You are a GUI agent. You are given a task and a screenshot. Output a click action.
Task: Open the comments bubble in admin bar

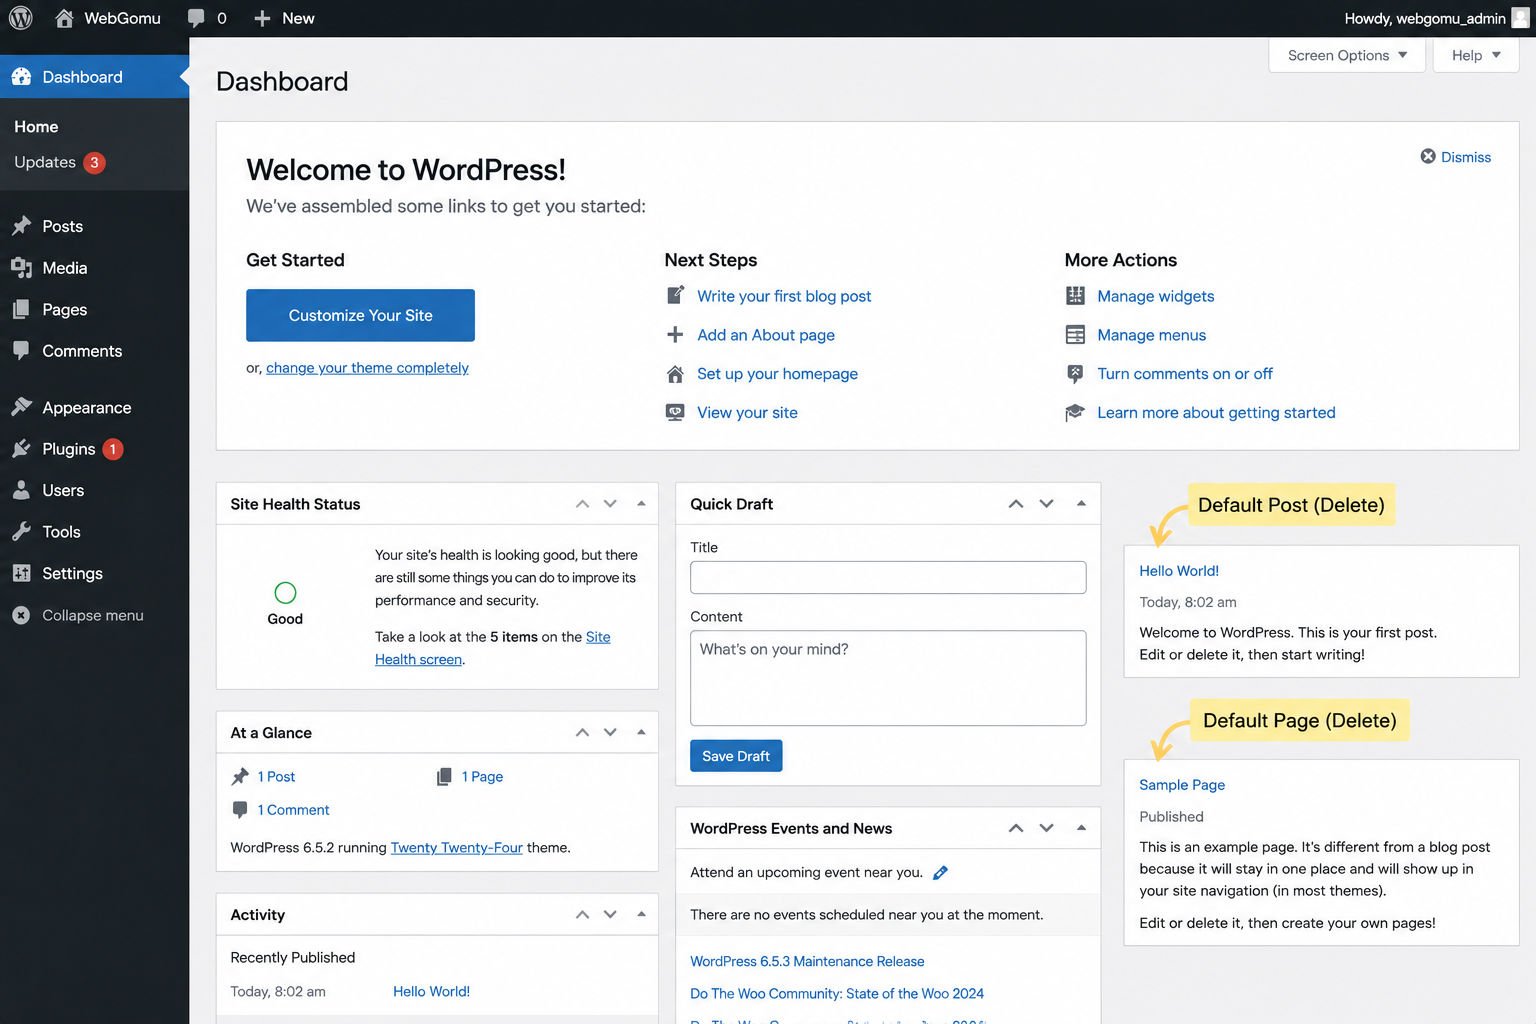(x=196, y=18)
